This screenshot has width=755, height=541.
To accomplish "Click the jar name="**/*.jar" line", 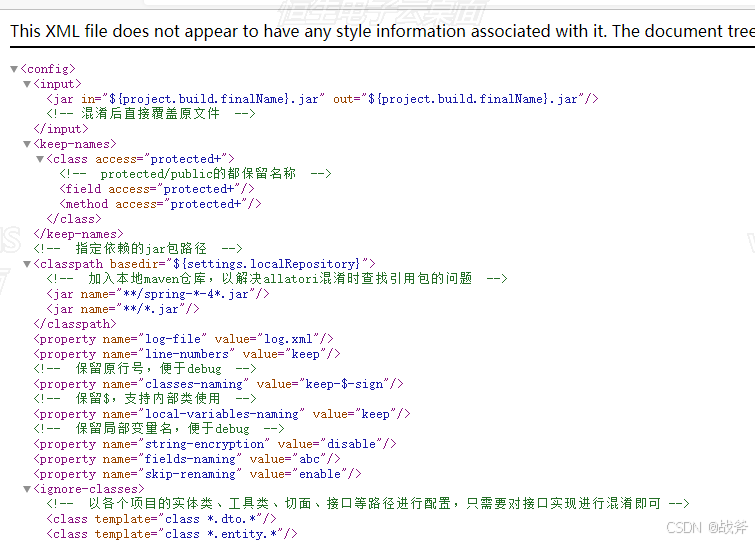I will [123, 309].
